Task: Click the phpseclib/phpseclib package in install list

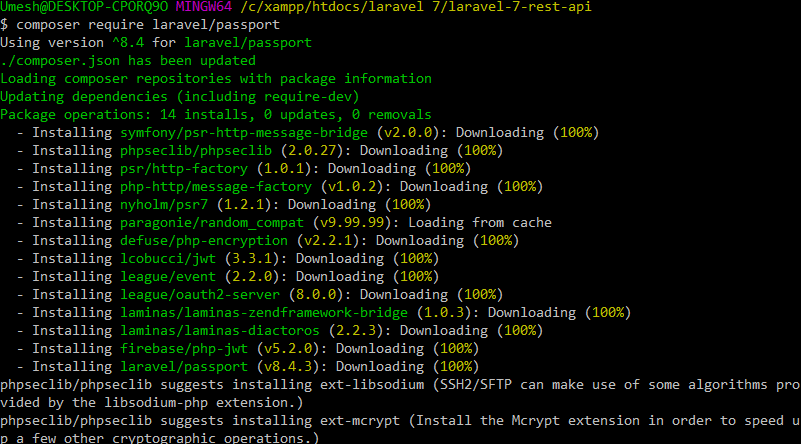Action: (196, 151)
